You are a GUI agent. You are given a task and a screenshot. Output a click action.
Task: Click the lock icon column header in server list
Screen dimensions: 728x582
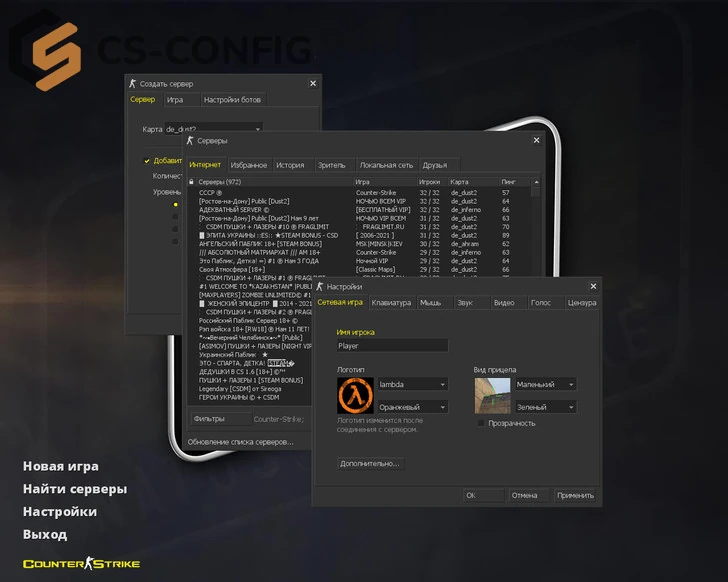click(191, 182)
